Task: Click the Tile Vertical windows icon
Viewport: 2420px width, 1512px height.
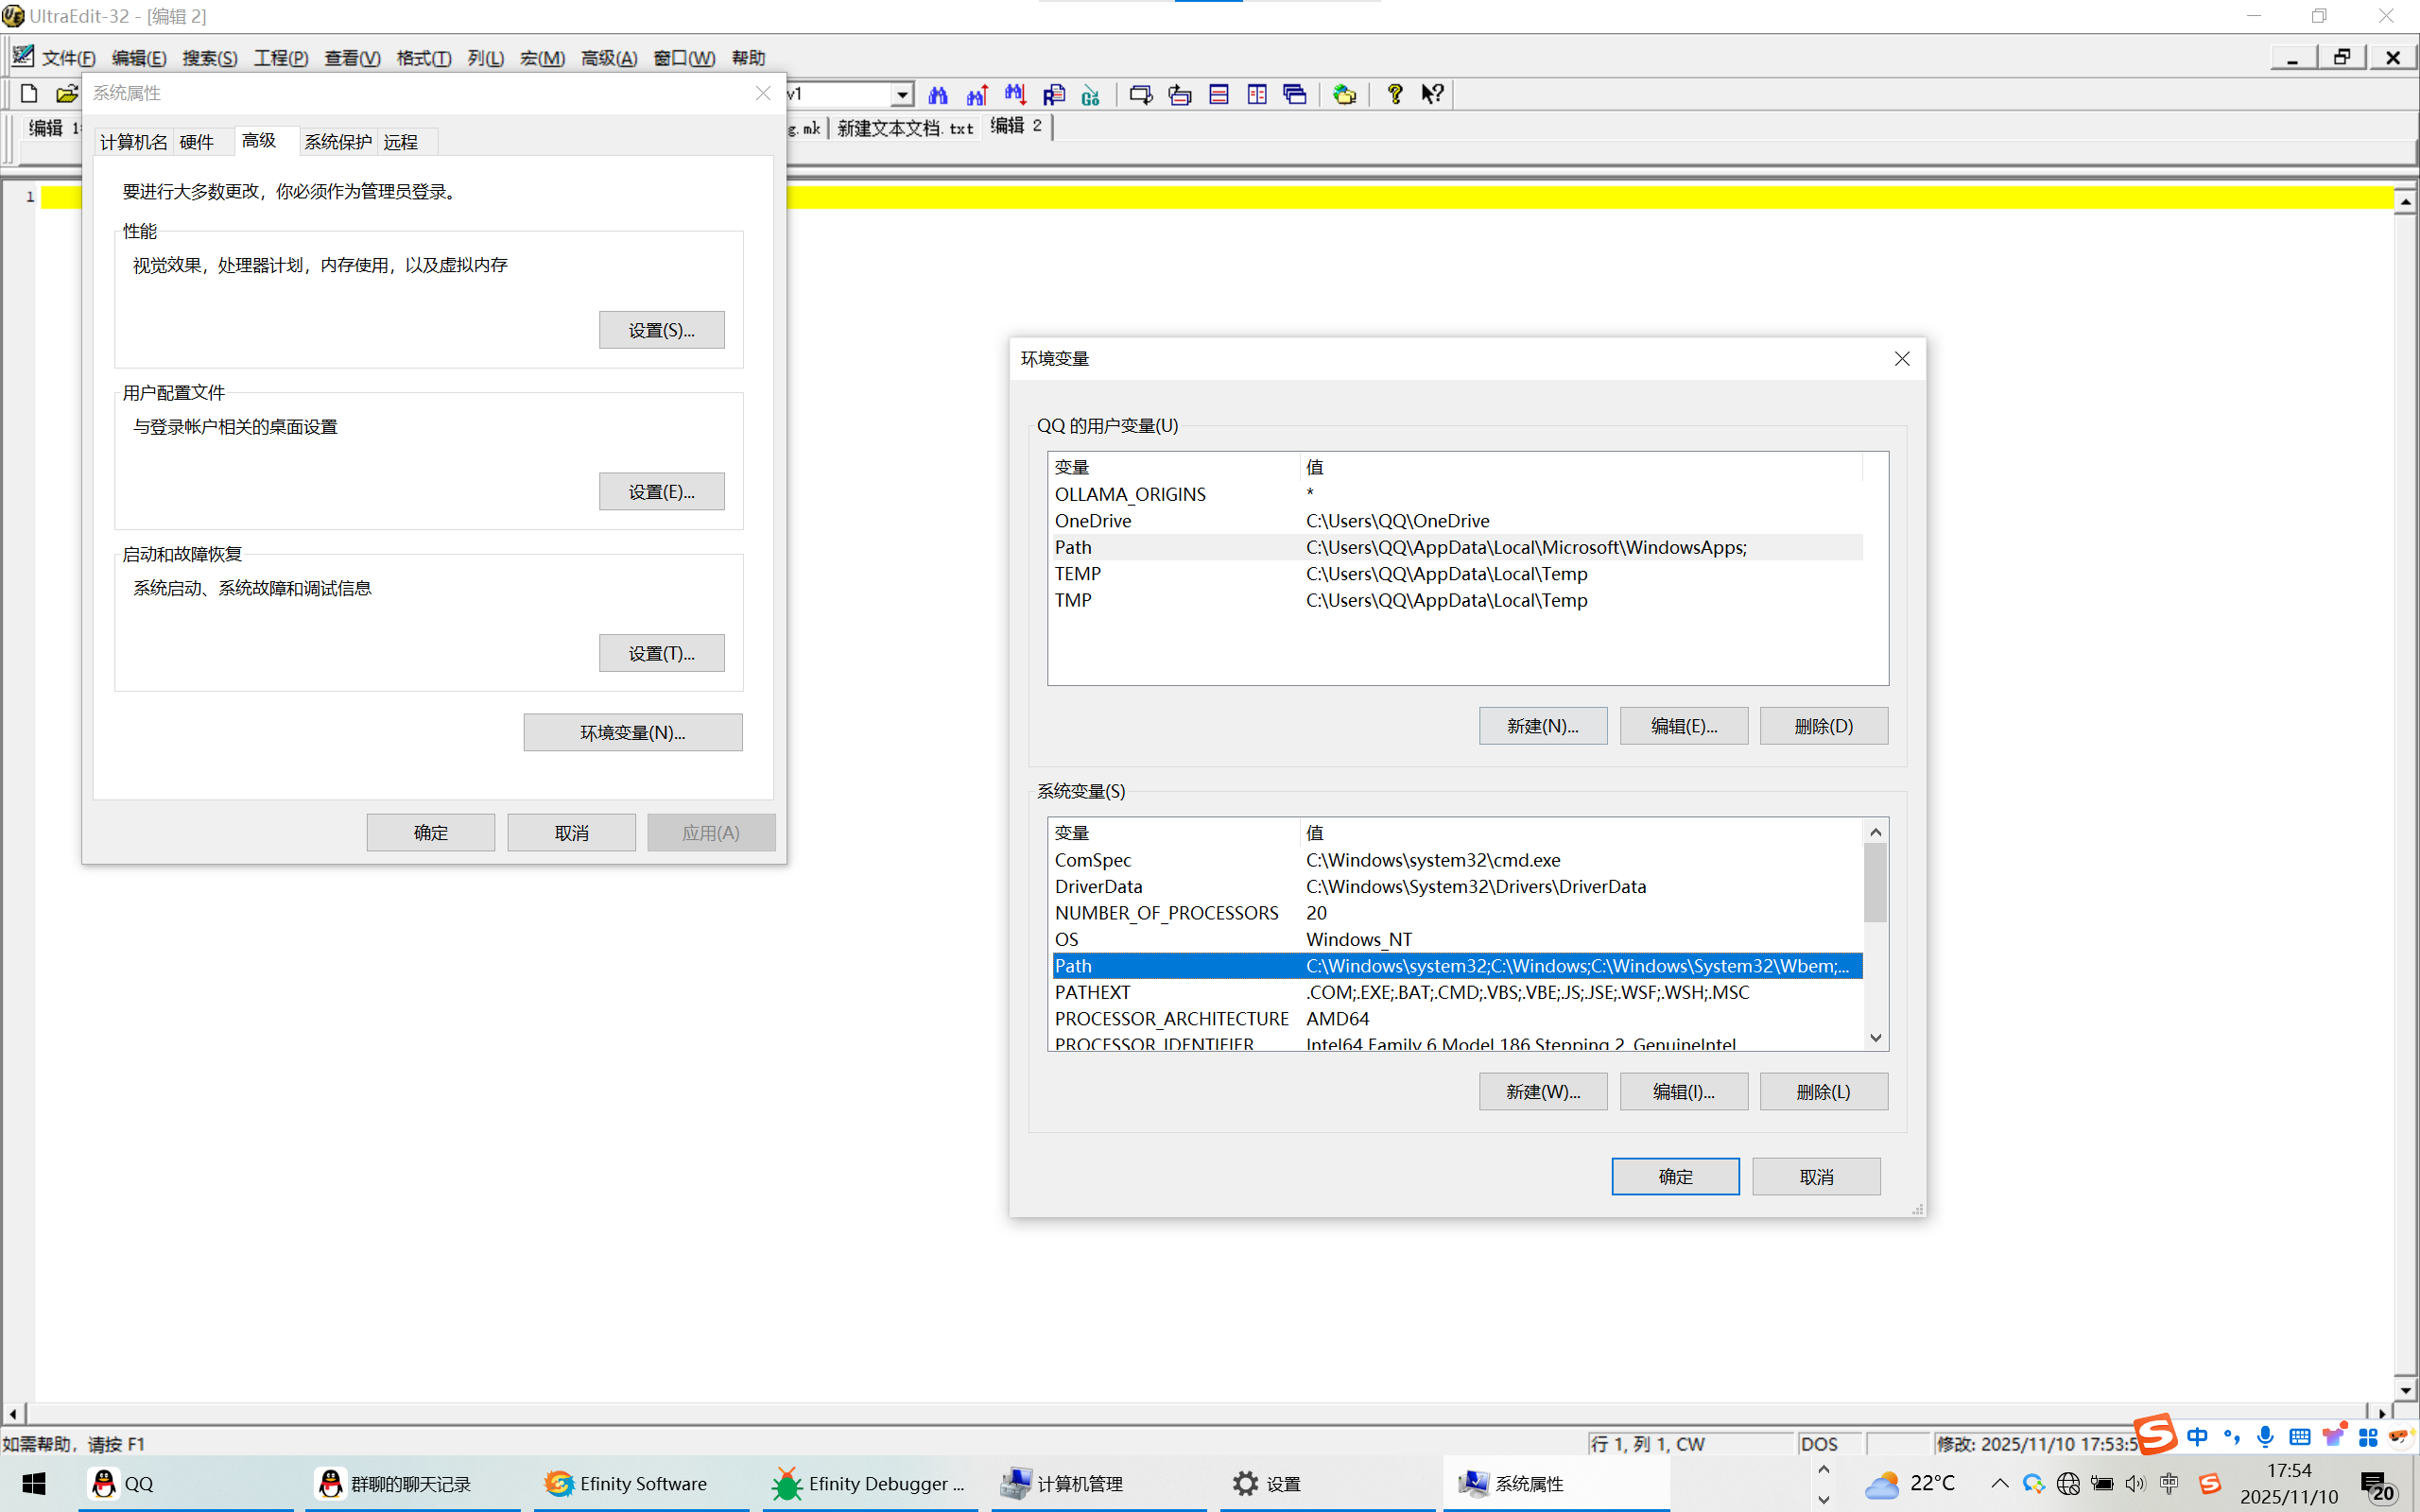Action: point(1257,94)
